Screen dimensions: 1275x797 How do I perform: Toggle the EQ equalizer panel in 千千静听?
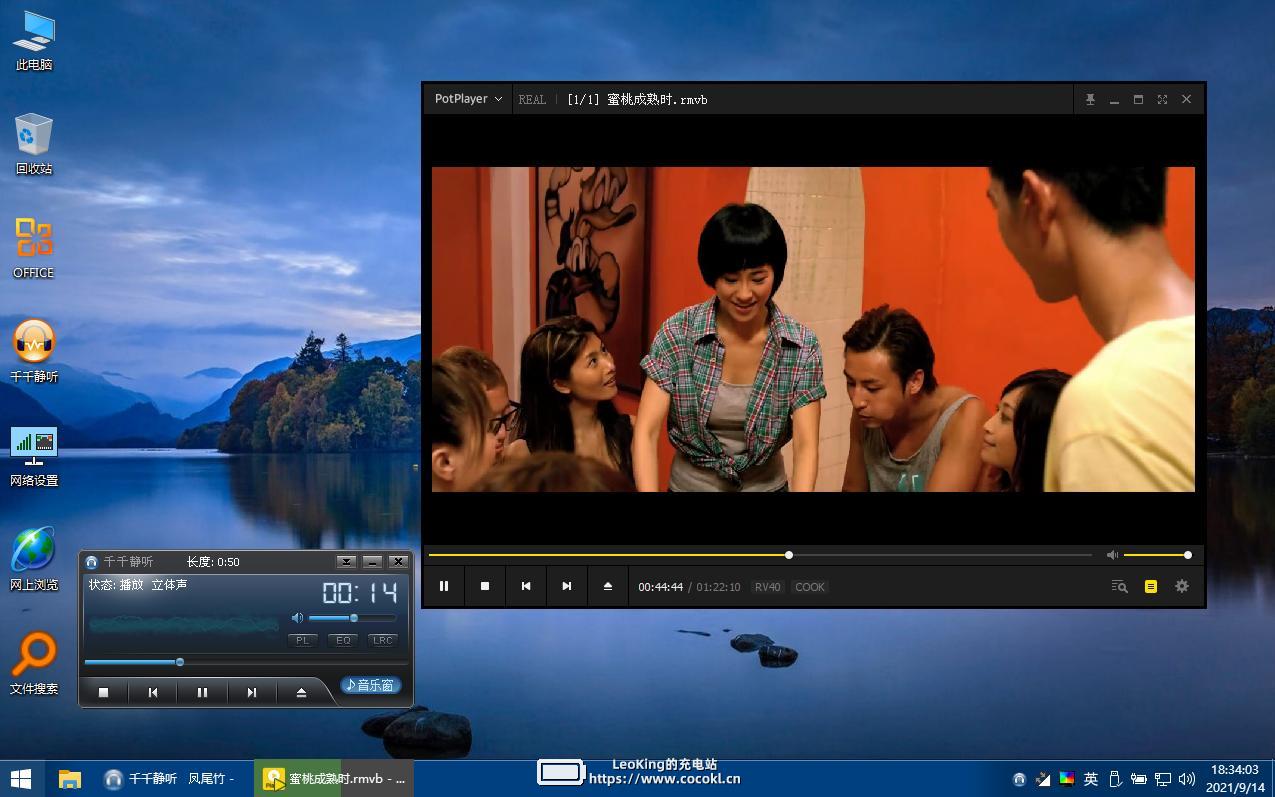click(x=343, y=640)
